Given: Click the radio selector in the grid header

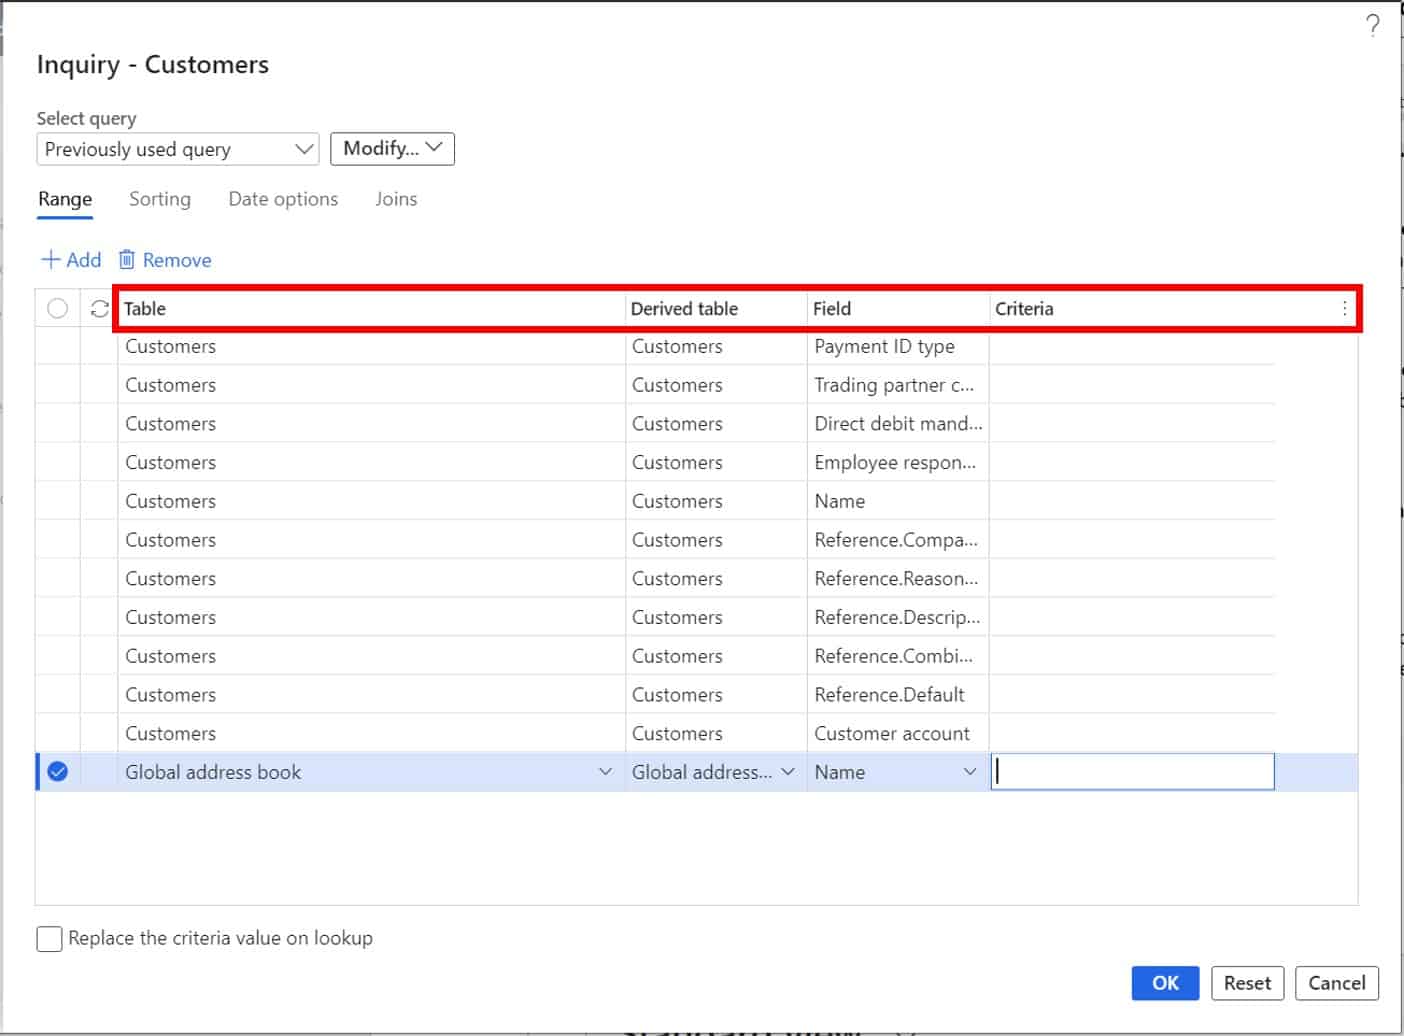Looking at the screenshot, I should pyautogui.click(x=57, y=308).
